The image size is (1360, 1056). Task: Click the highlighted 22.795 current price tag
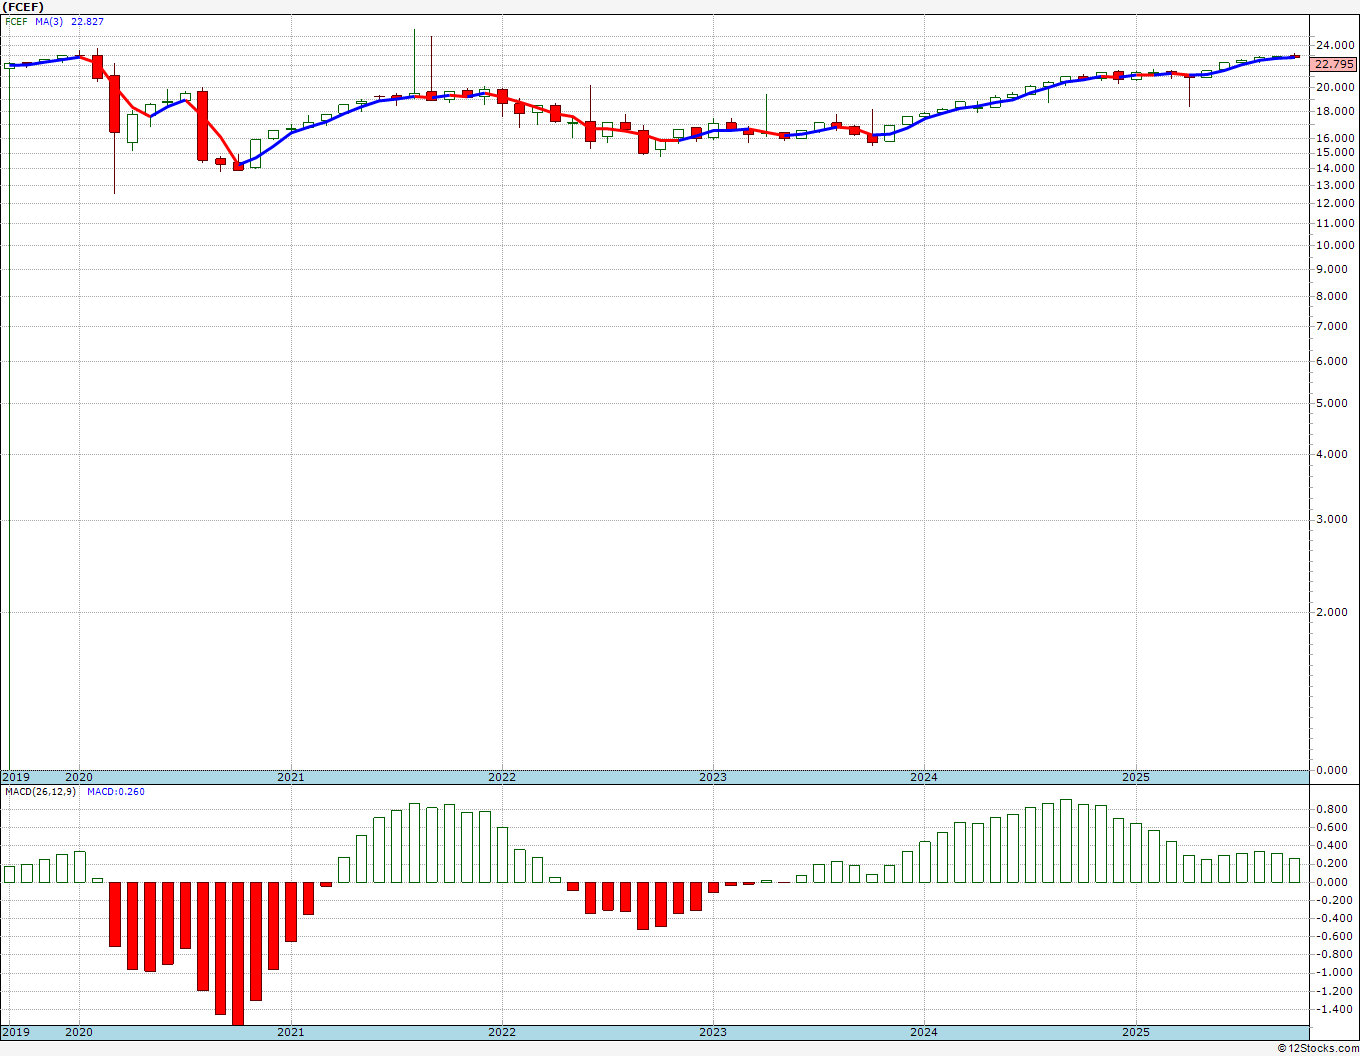coord(1334,64)
